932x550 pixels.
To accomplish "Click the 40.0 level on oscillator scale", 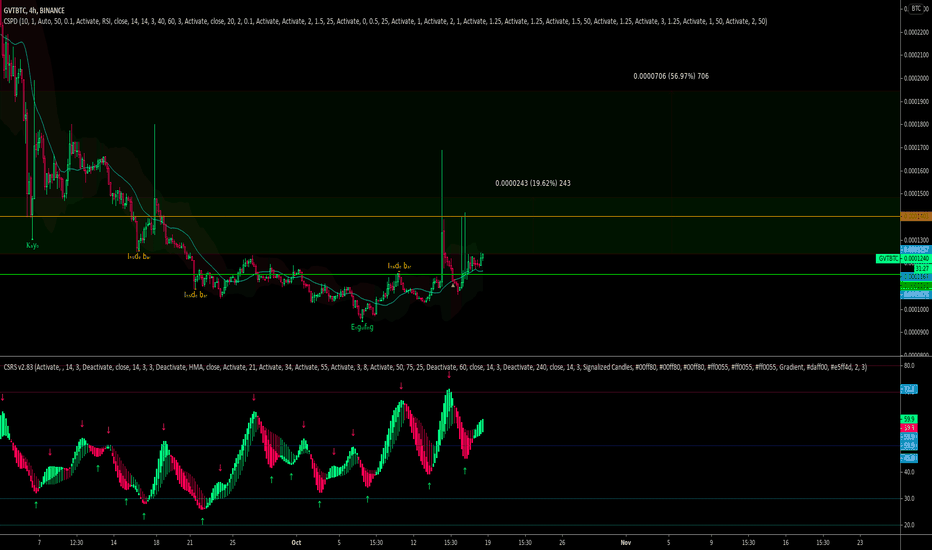I will click(909, 472).
